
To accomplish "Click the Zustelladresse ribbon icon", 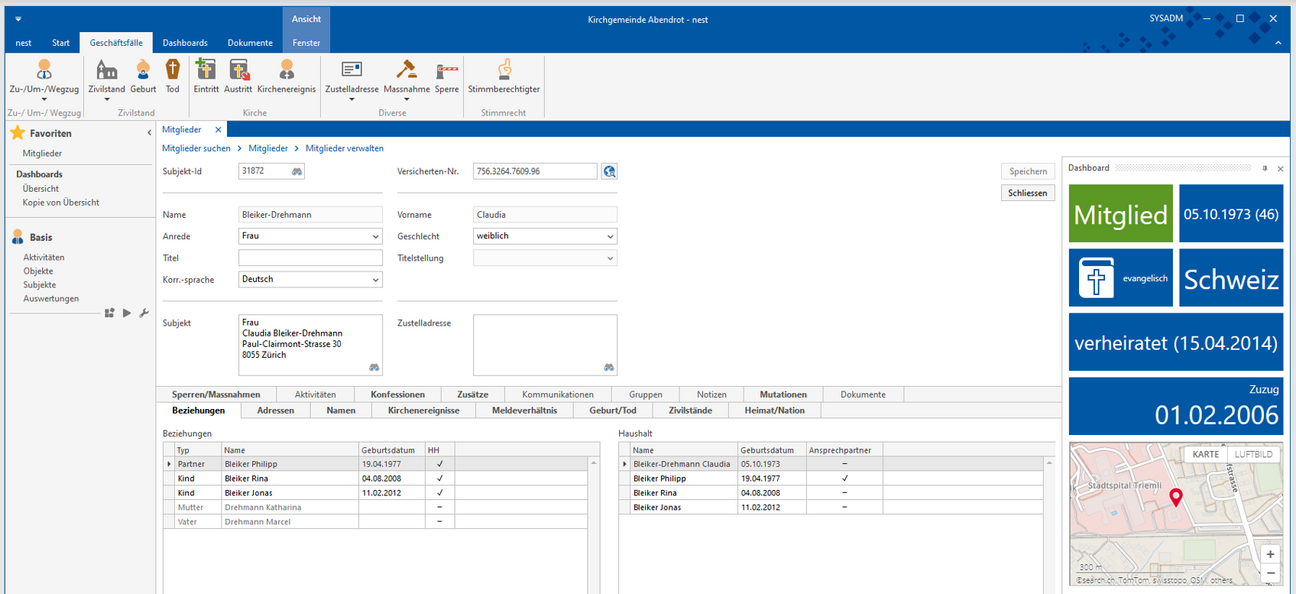I will coord(352,70).
